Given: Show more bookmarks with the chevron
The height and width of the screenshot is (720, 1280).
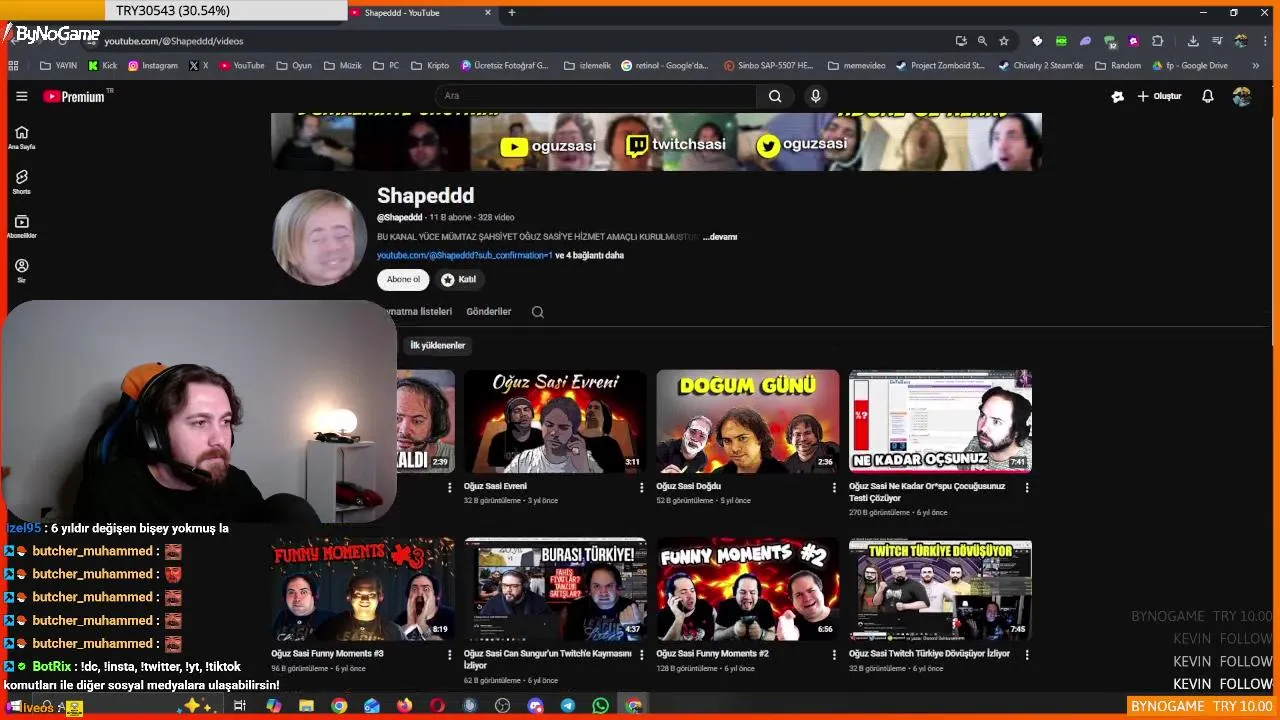Looking at the screenshot, I should click(1256, 66).
